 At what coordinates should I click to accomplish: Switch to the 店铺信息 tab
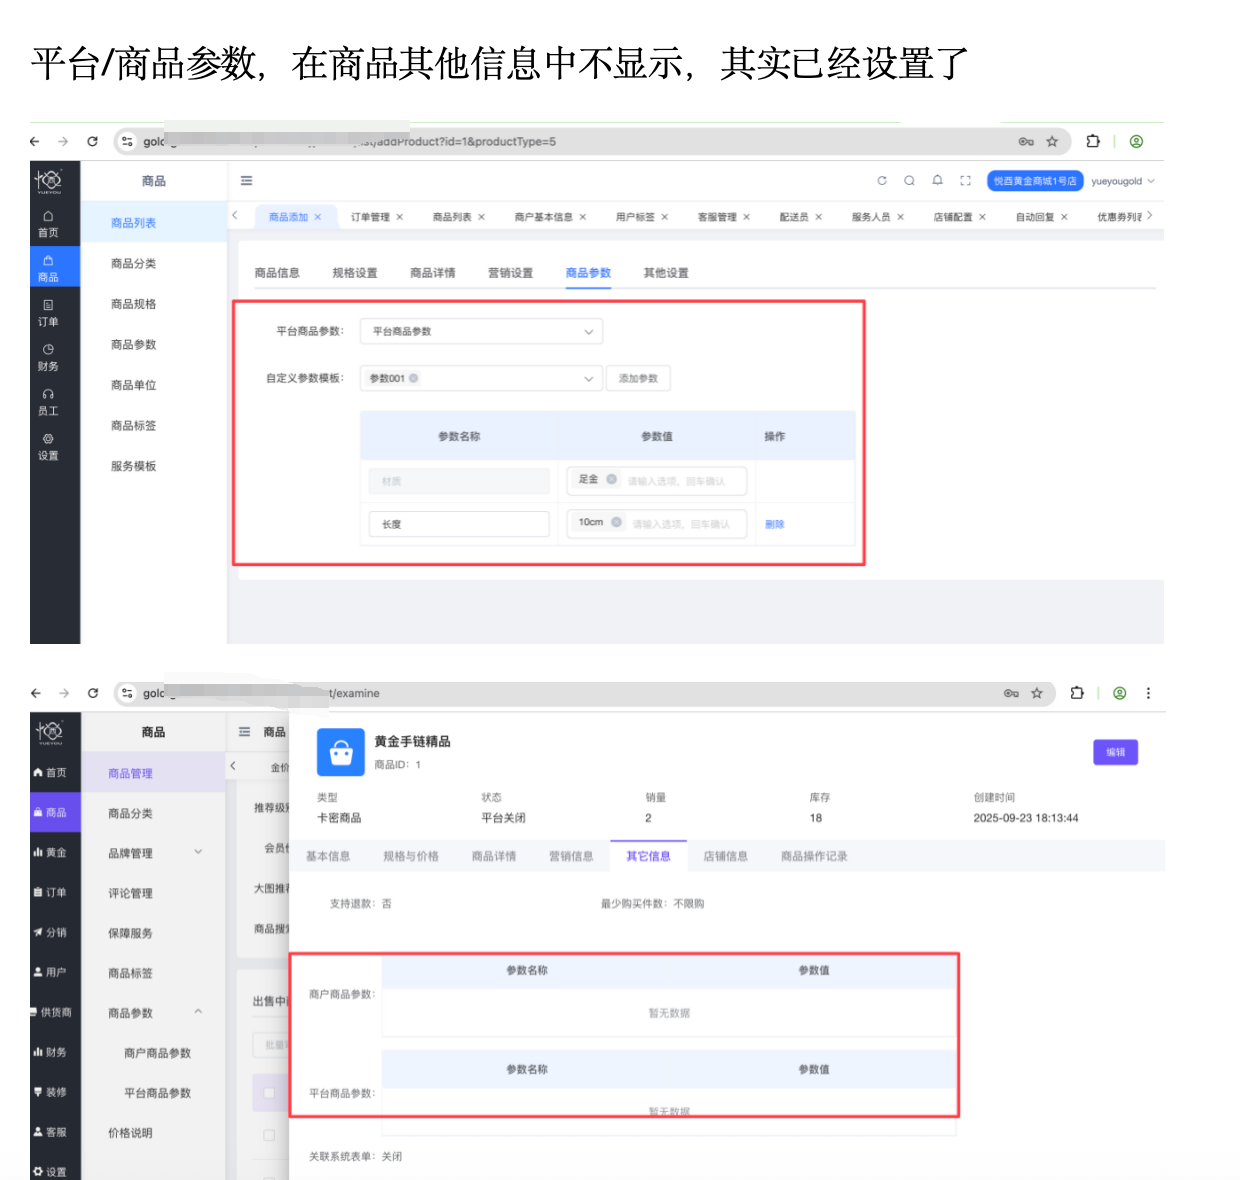pos(725,856)
